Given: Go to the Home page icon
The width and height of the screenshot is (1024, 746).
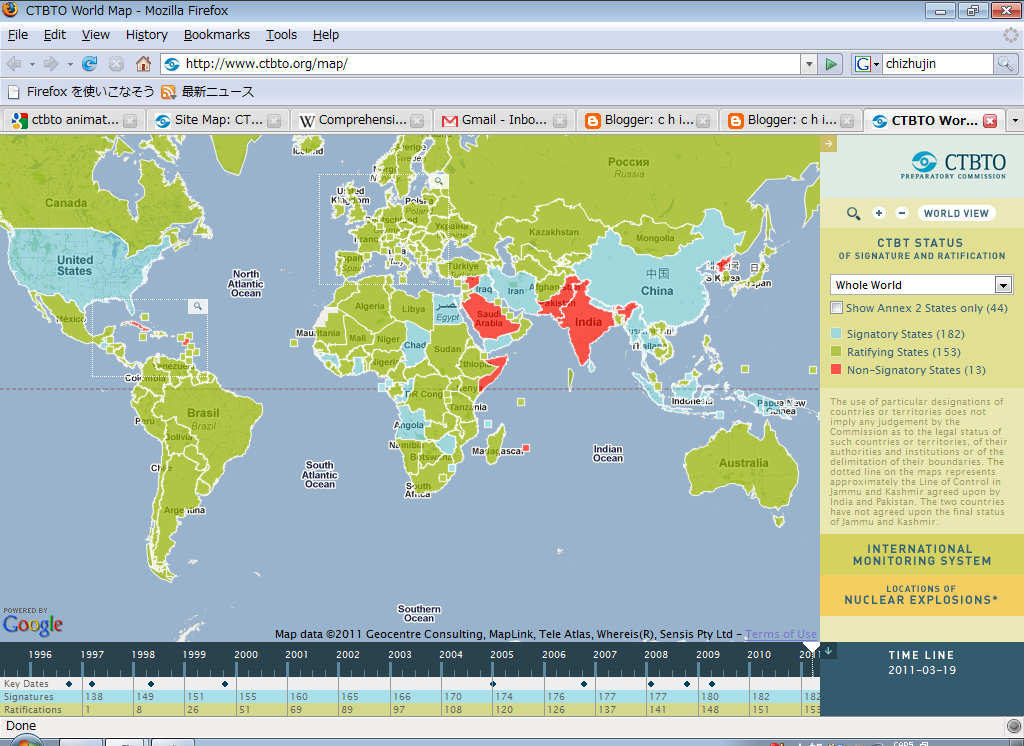Looking at the screenshot, I should click(143, 63).
